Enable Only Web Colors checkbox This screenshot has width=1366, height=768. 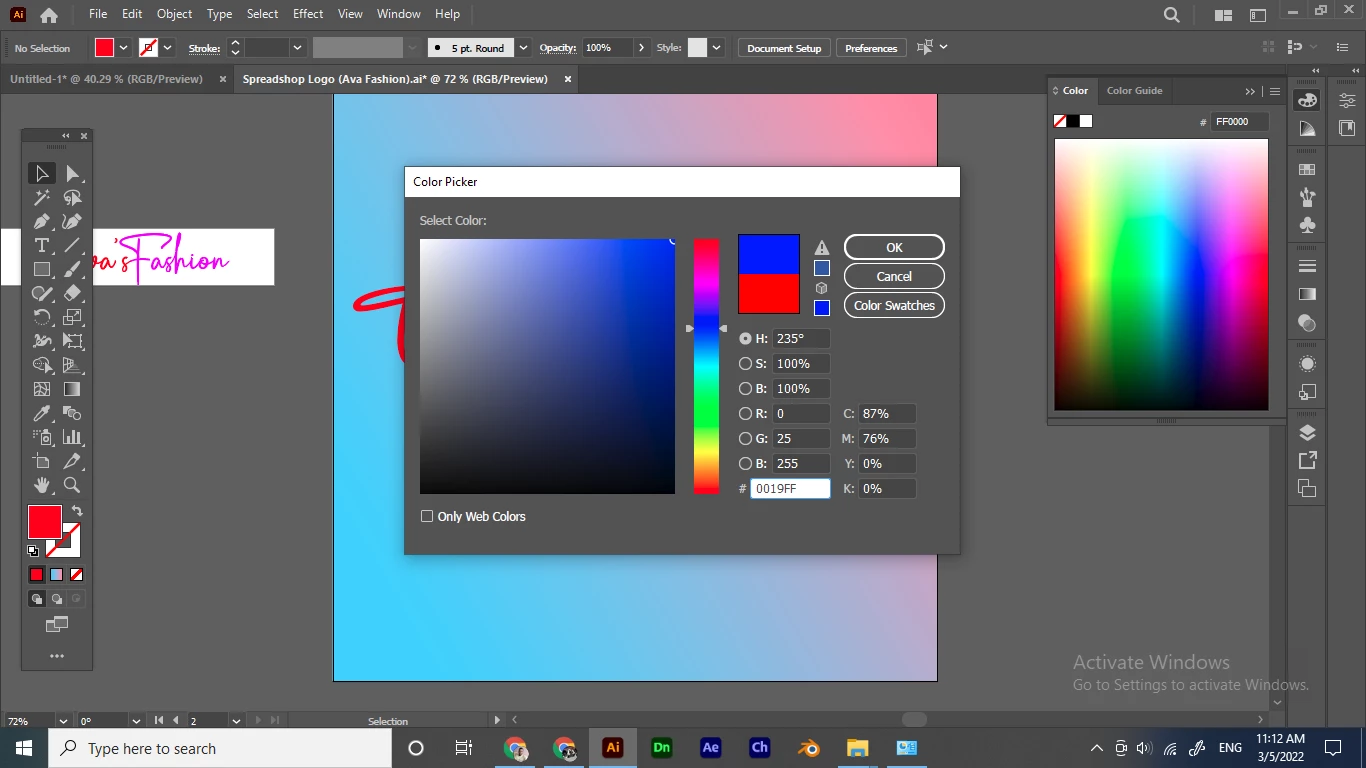click(427, 517)
